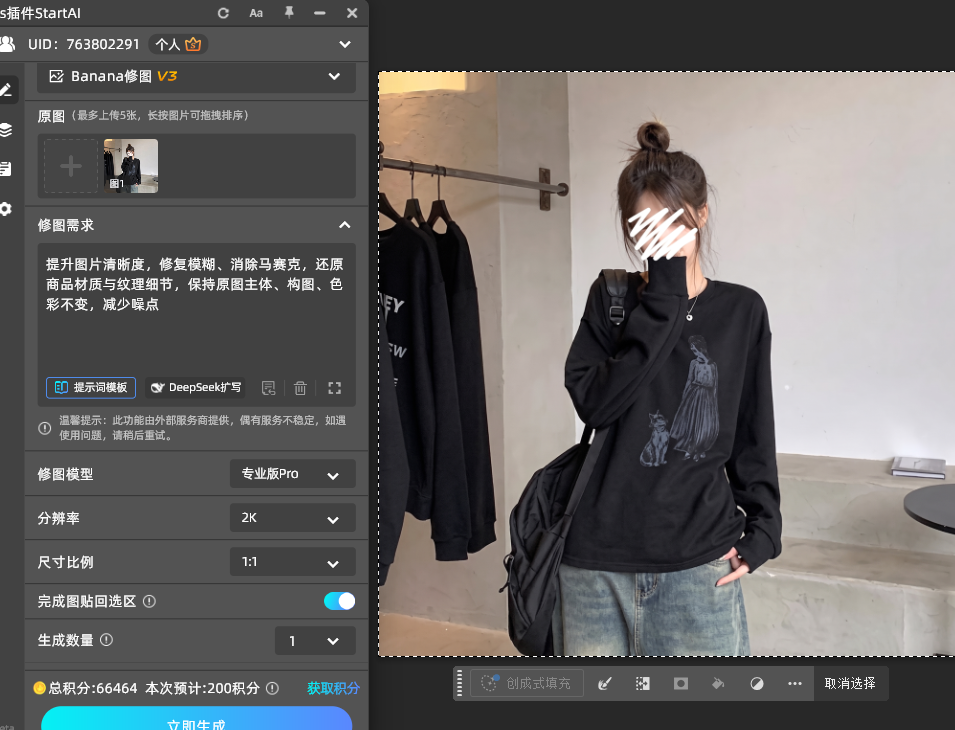The image size is (955, 730).
Task: Open the 分辨率 2K dropdown
Action: 292,518
